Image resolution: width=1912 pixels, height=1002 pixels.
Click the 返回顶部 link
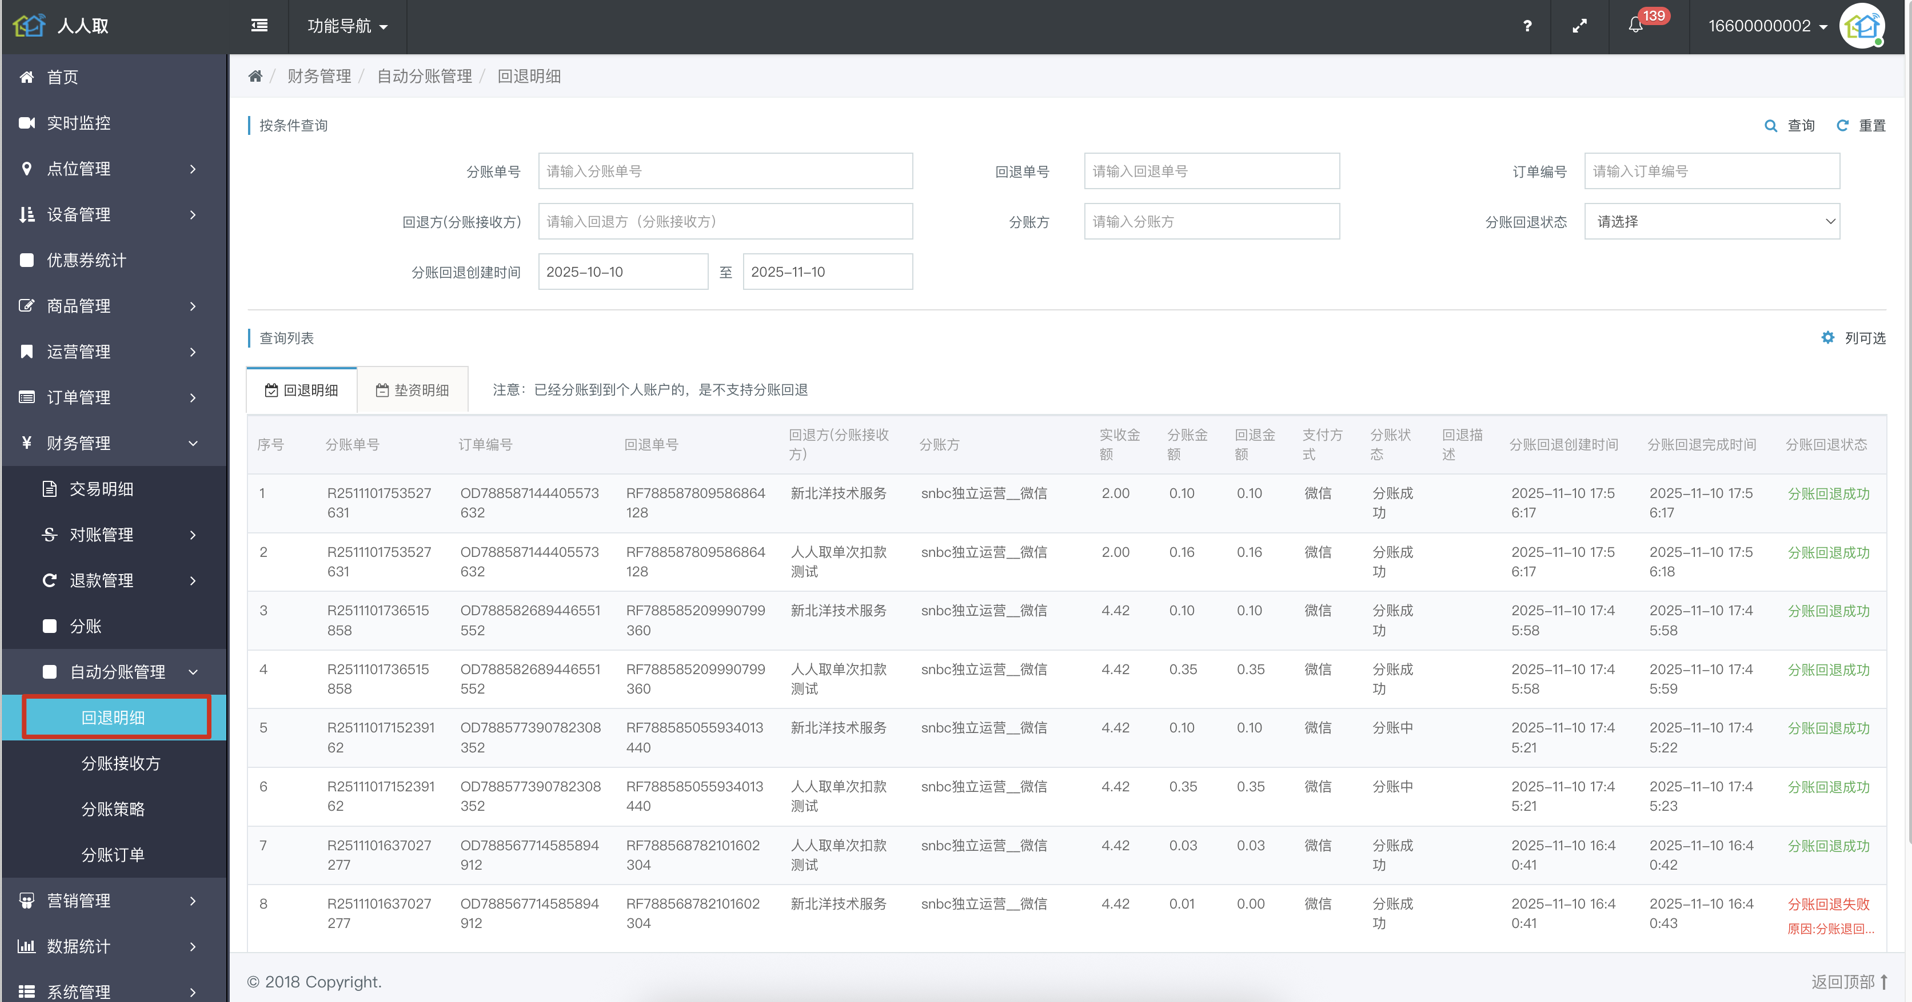click(1849, 982)
